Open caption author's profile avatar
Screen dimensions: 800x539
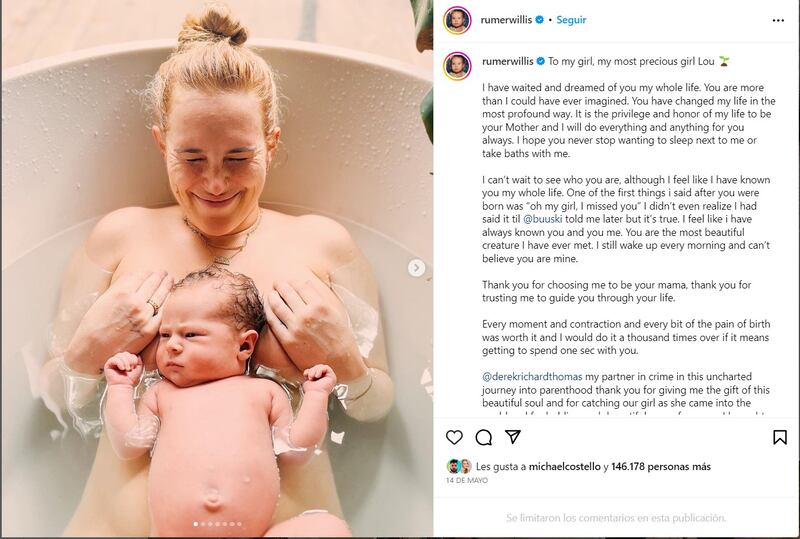[457, 66]
